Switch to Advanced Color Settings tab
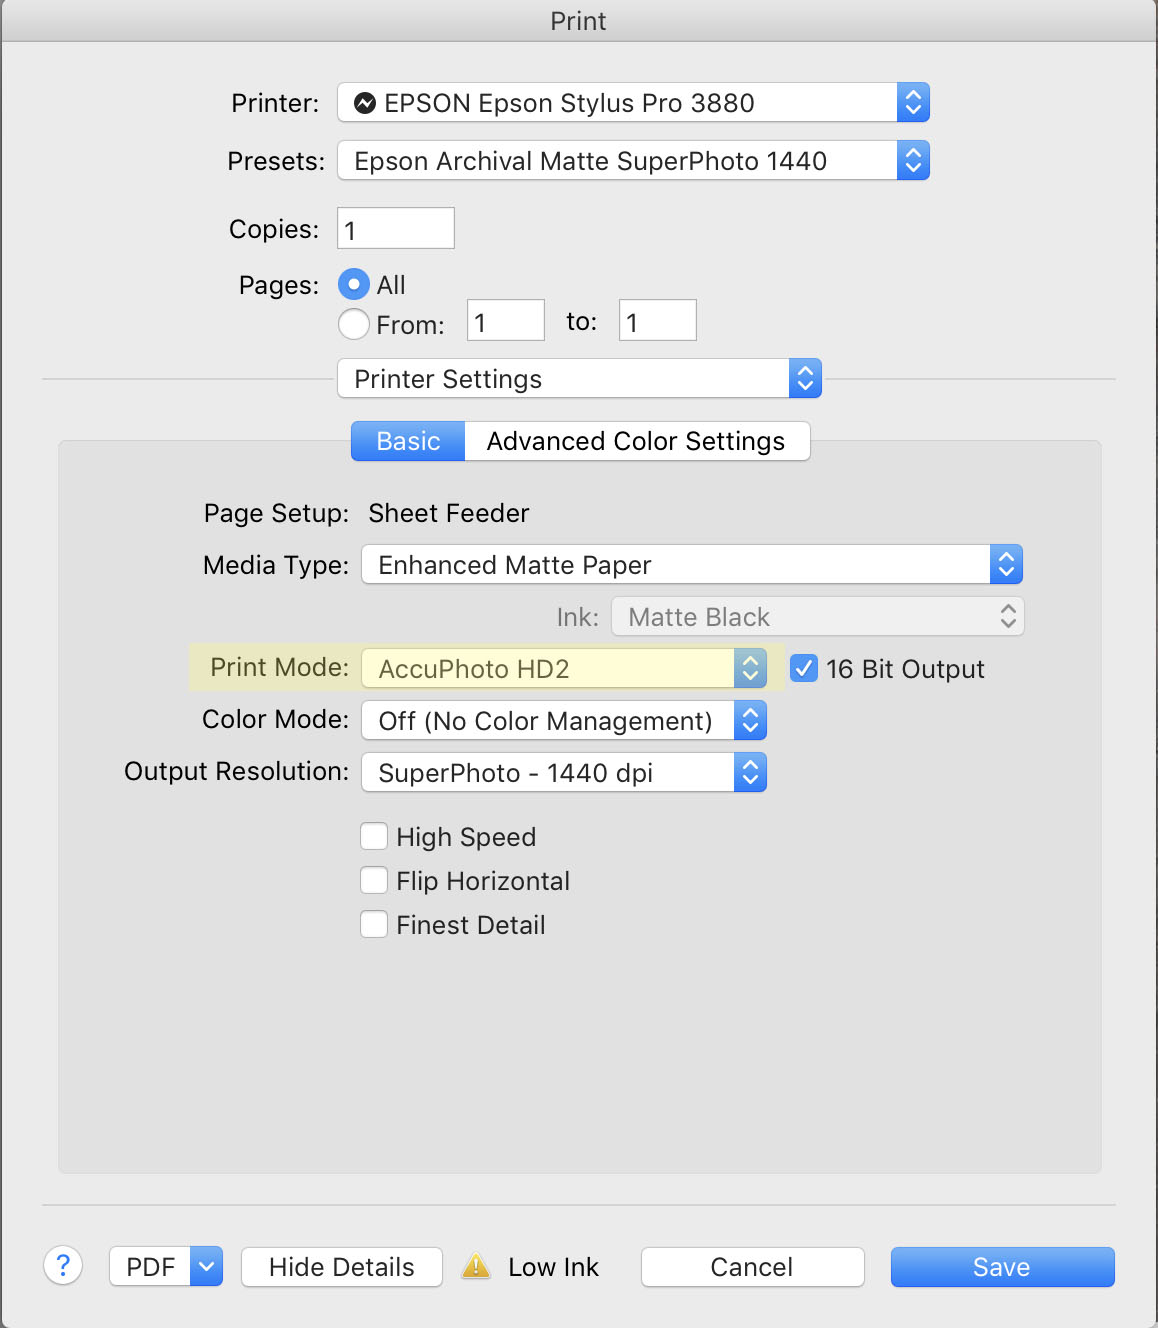 (636, 441)
